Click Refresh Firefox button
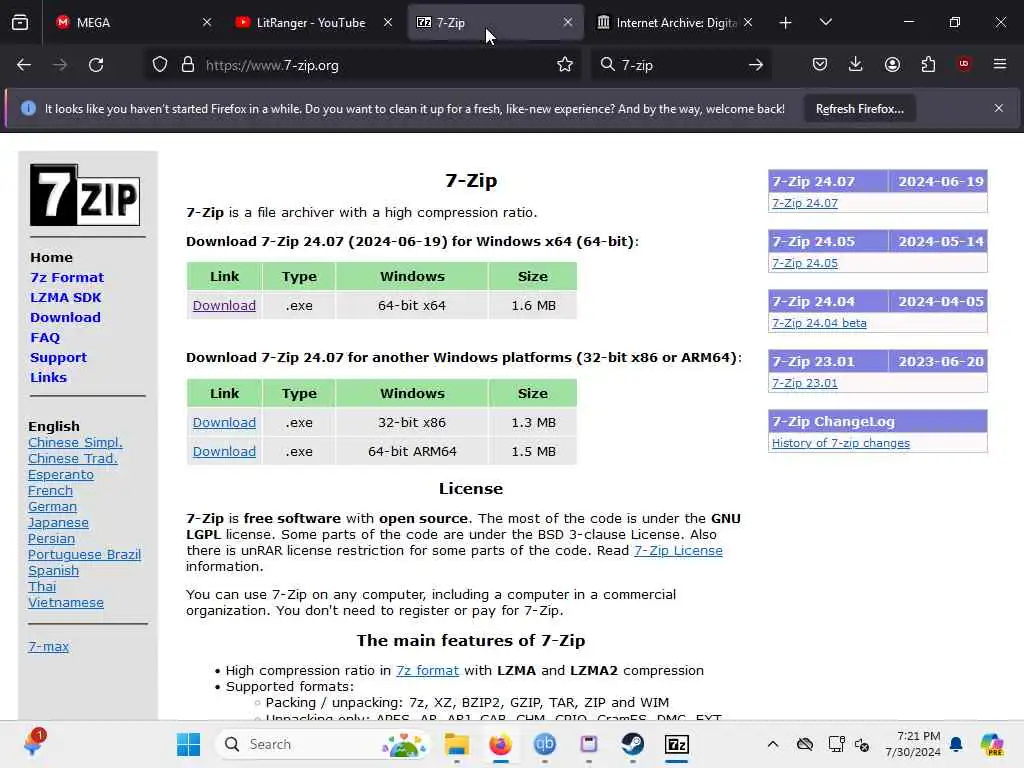Screen dimensions: 1024x768 (859, 109)
